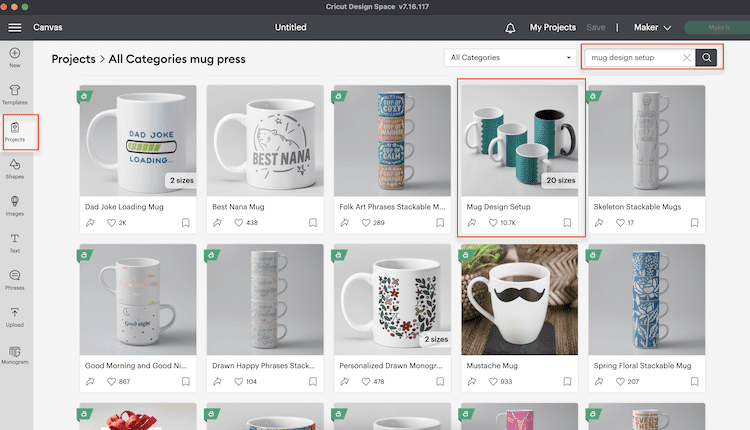
Task: Bookmark the Skeleton Stackable Mugs project
Action: tap(695, 222)
